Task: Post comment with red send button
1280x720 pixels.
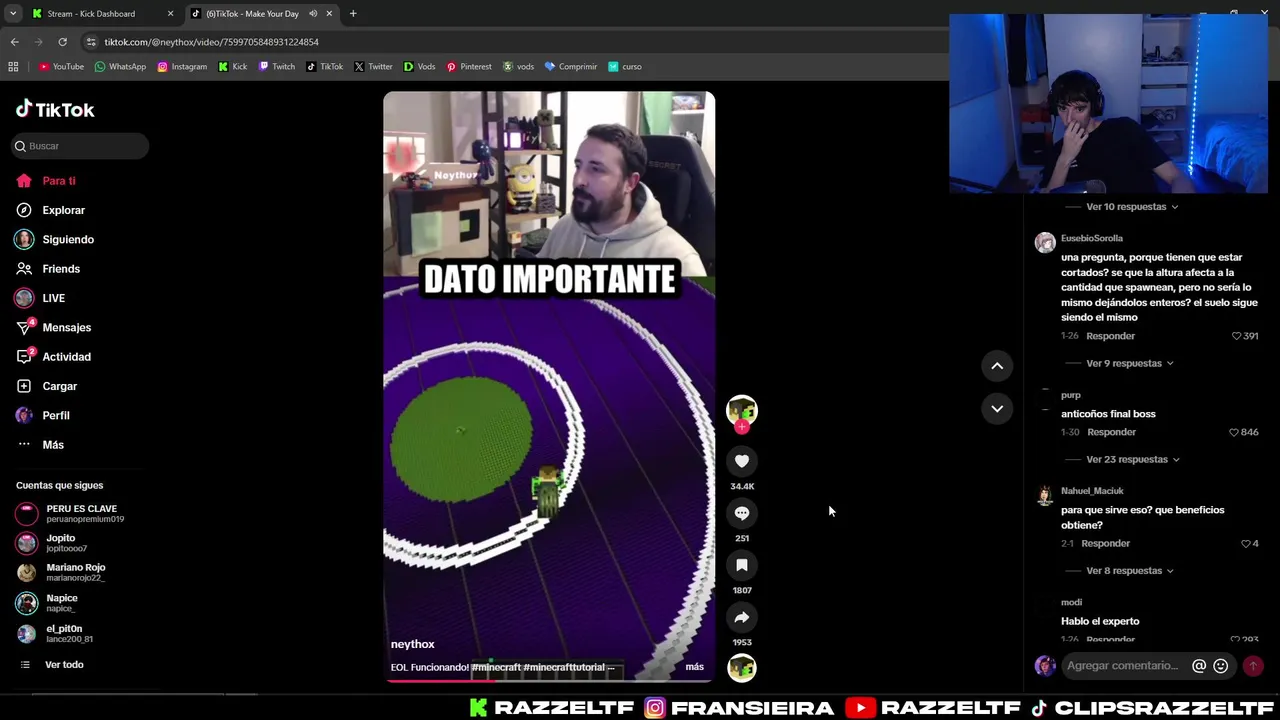Action: click(1253, 666)
